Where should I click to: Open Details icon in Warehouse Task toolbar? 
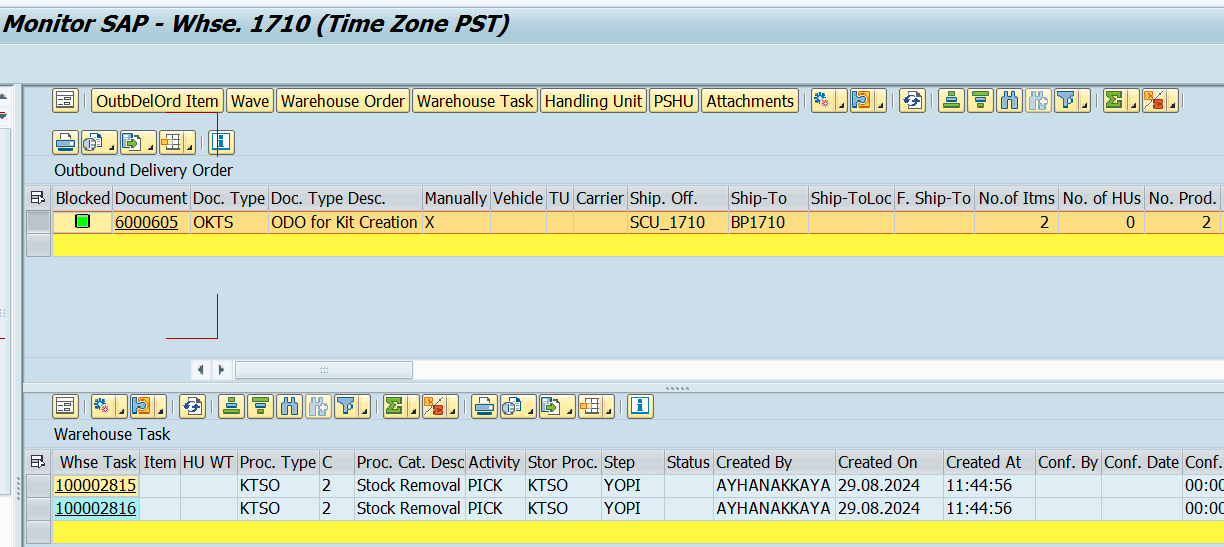66,406
